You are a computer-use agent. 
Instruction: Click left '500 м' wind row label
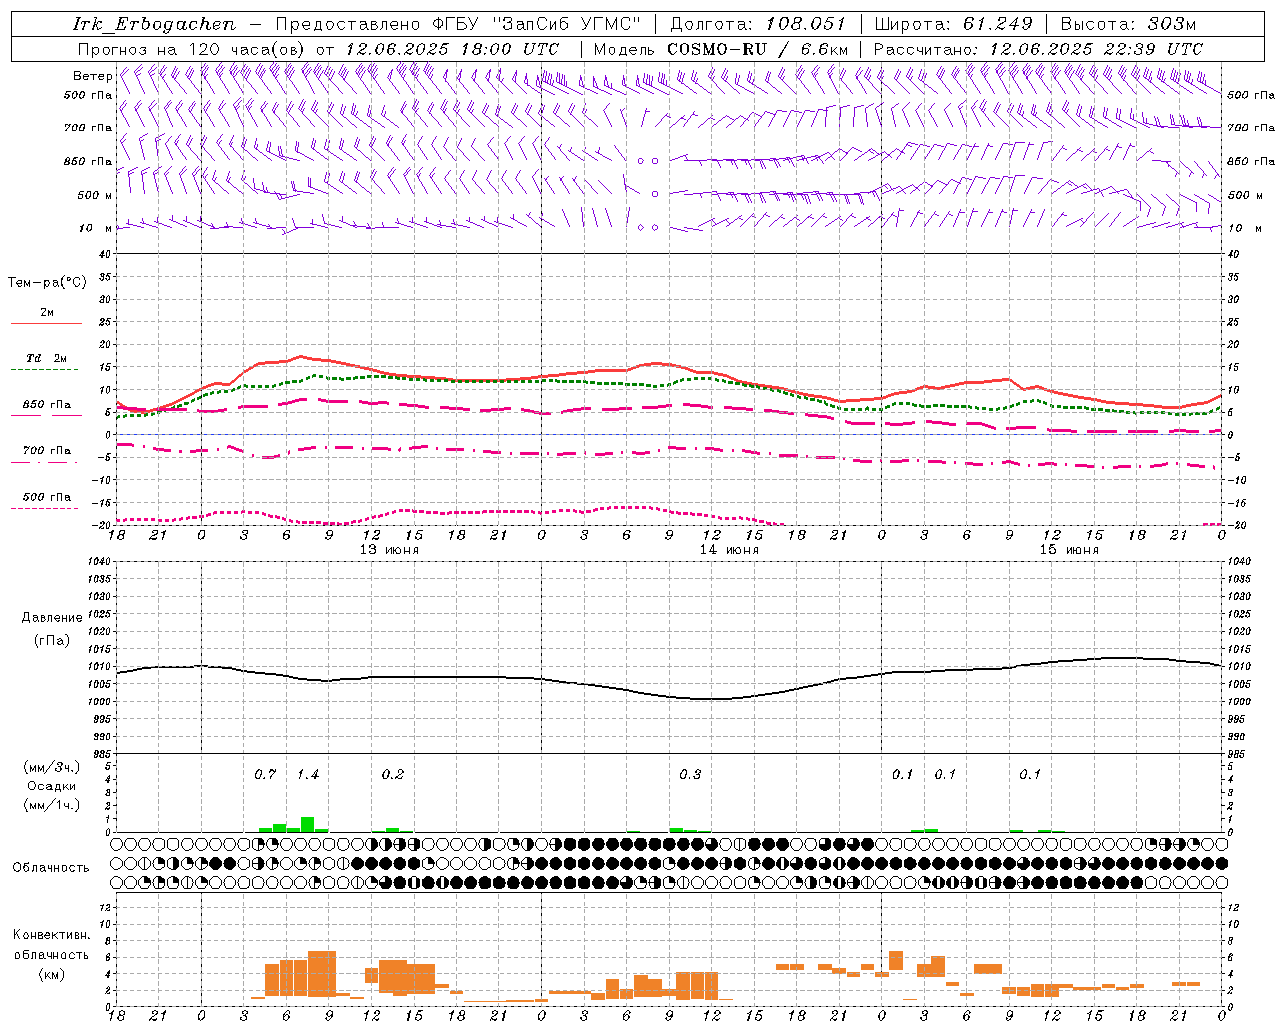point(95,195)
